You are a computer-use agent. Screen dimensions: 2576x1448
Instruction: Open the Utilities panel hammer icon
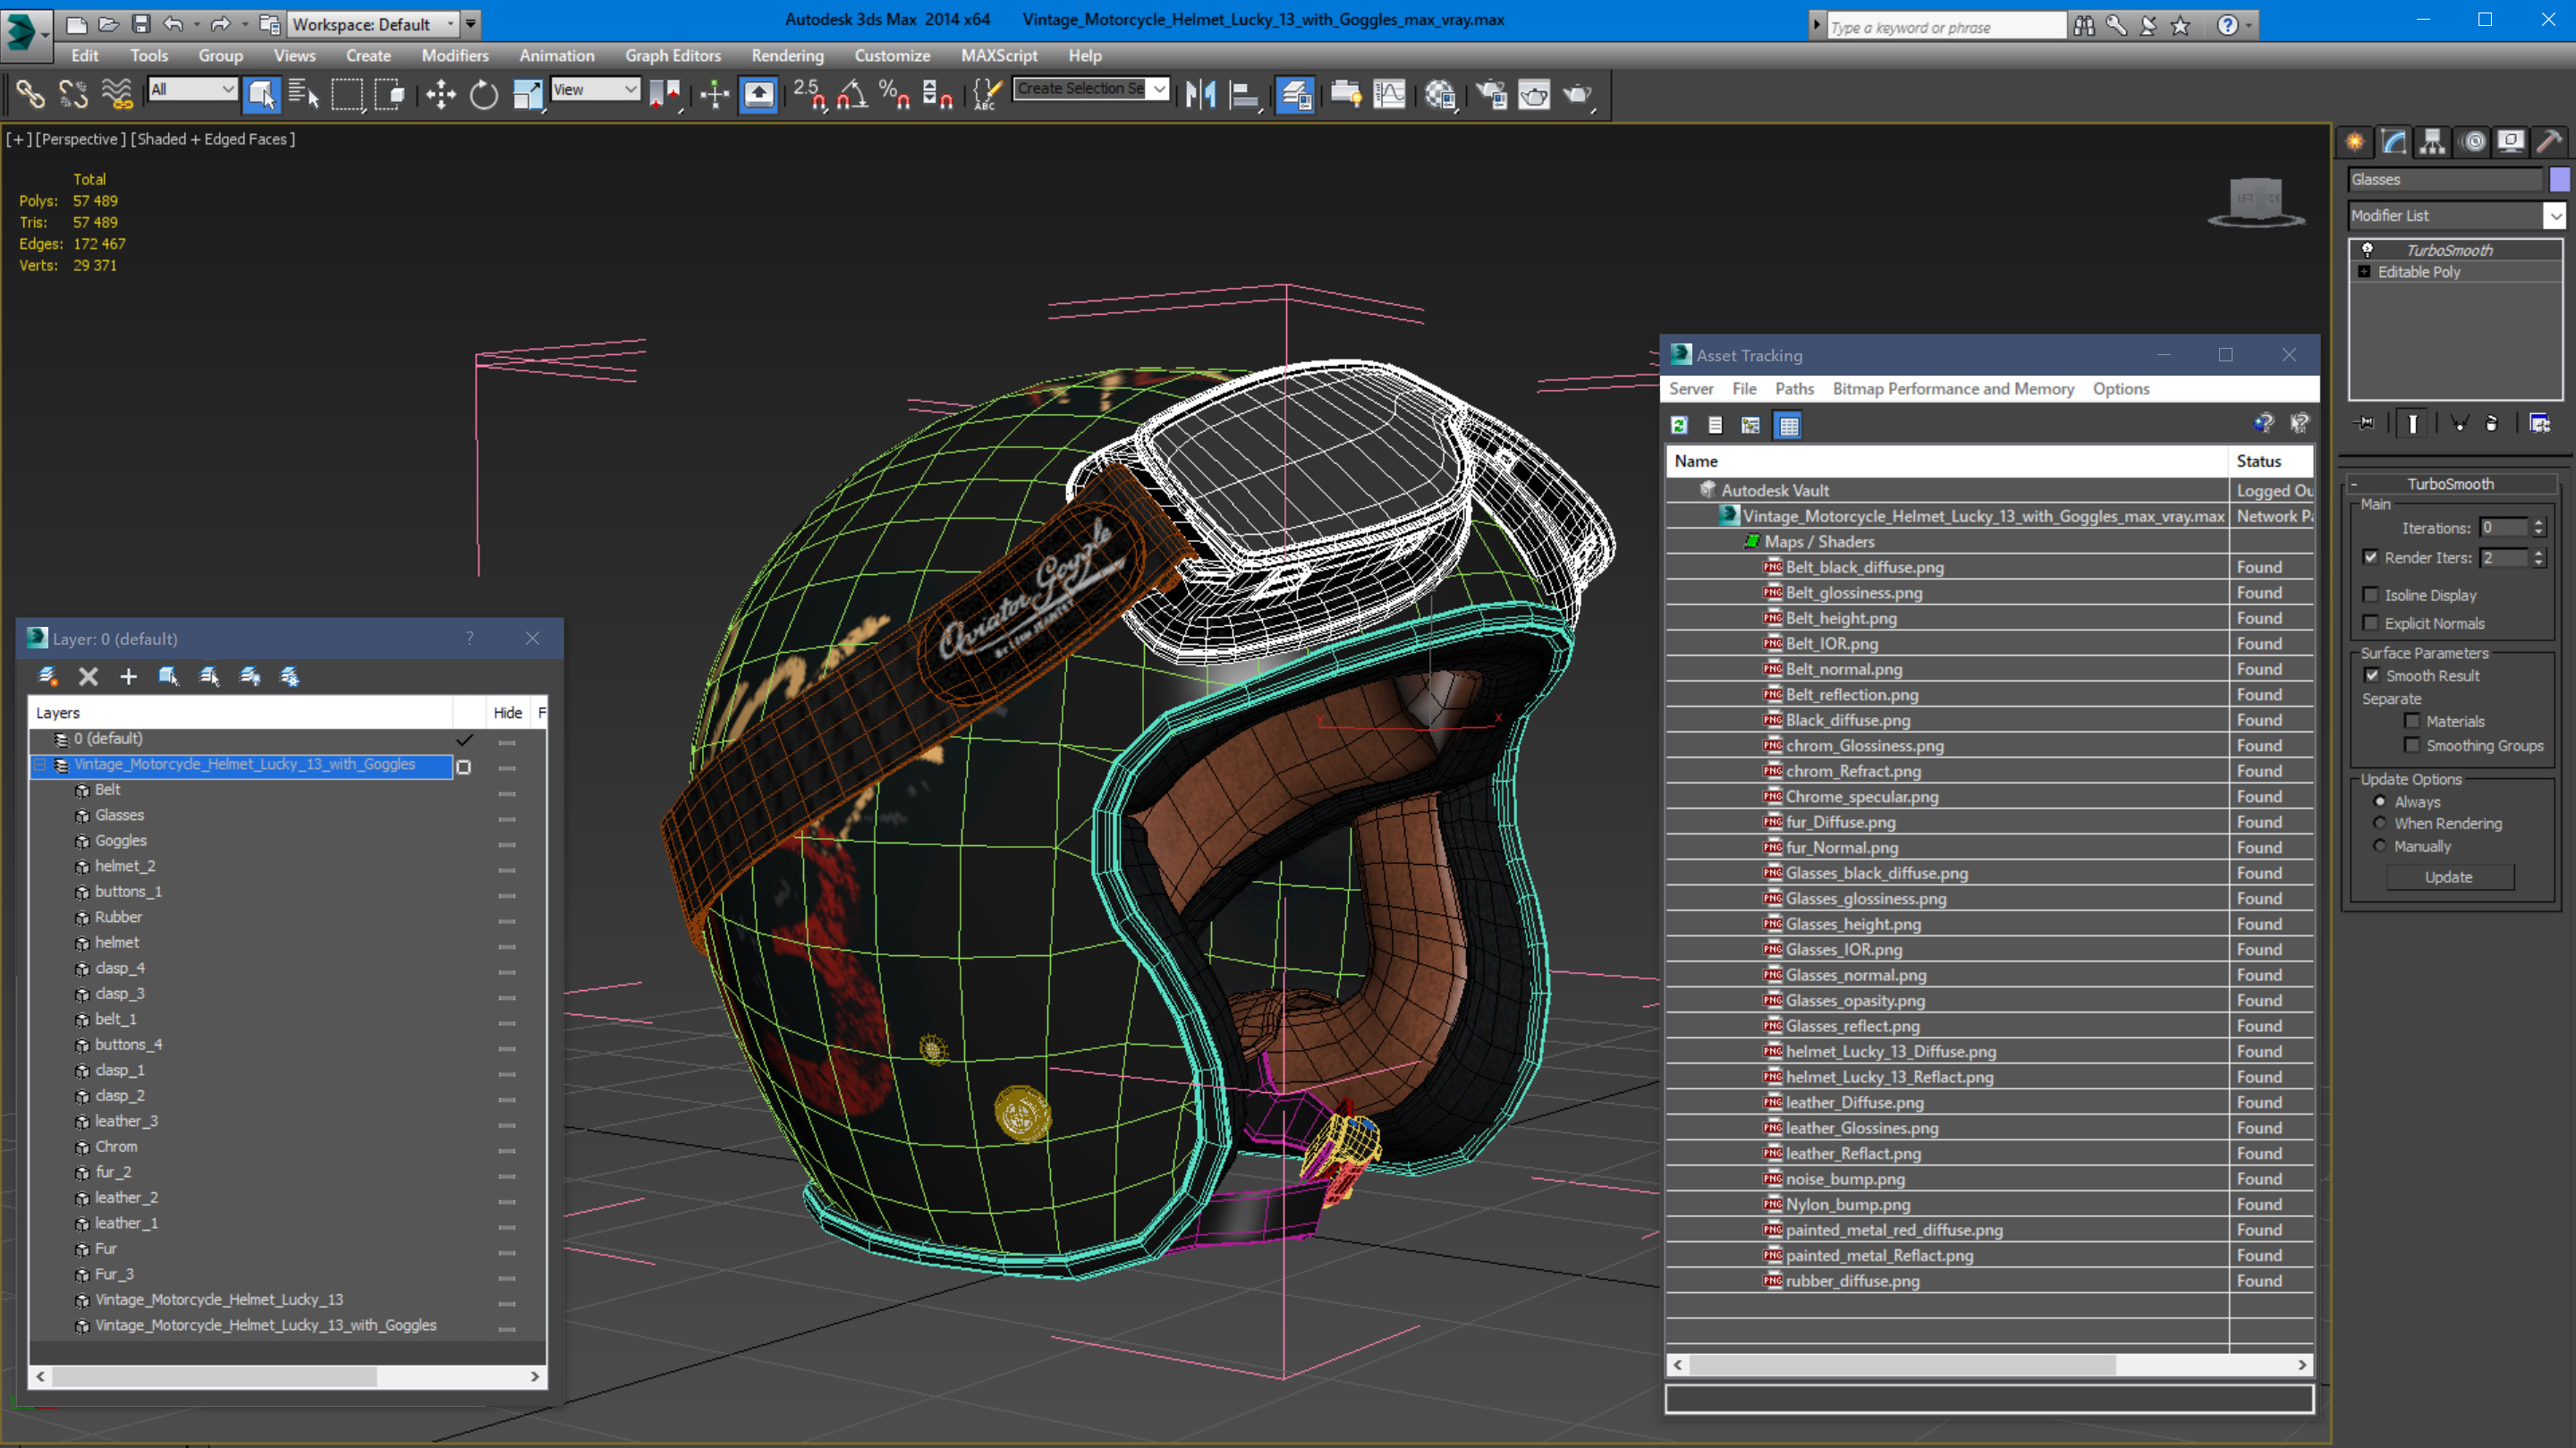coord(2549,141)
